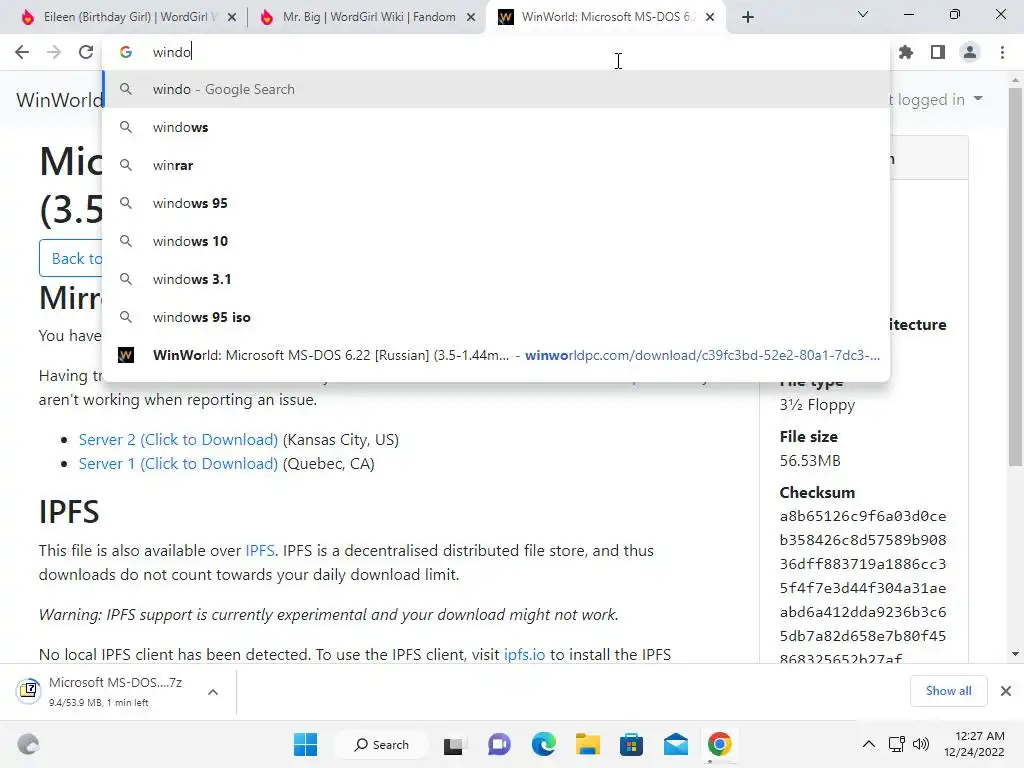The width and height of the screenshot is (1024, 768).
Task: Open the IPFS link in the paragraph
Action: coord(260,551)
